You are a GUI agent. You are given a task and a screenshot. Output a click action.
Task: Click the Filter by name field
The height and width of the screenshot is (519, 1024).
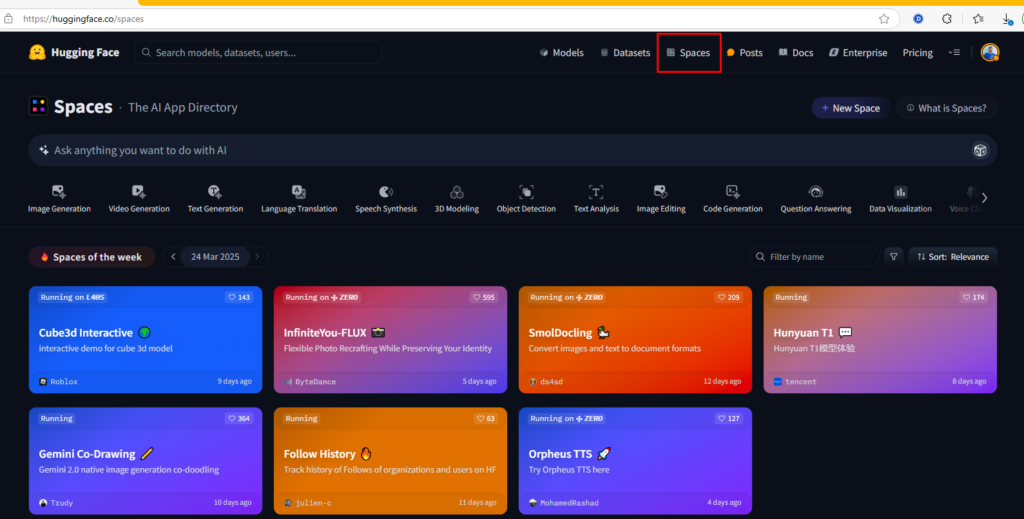[814, 257]
